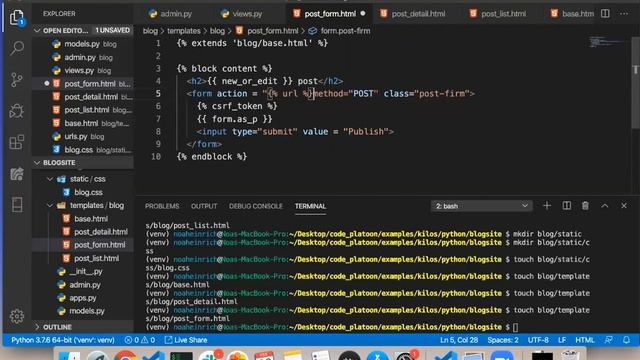Change cursor position via Ln 5, Col 28

click(459, 340)
